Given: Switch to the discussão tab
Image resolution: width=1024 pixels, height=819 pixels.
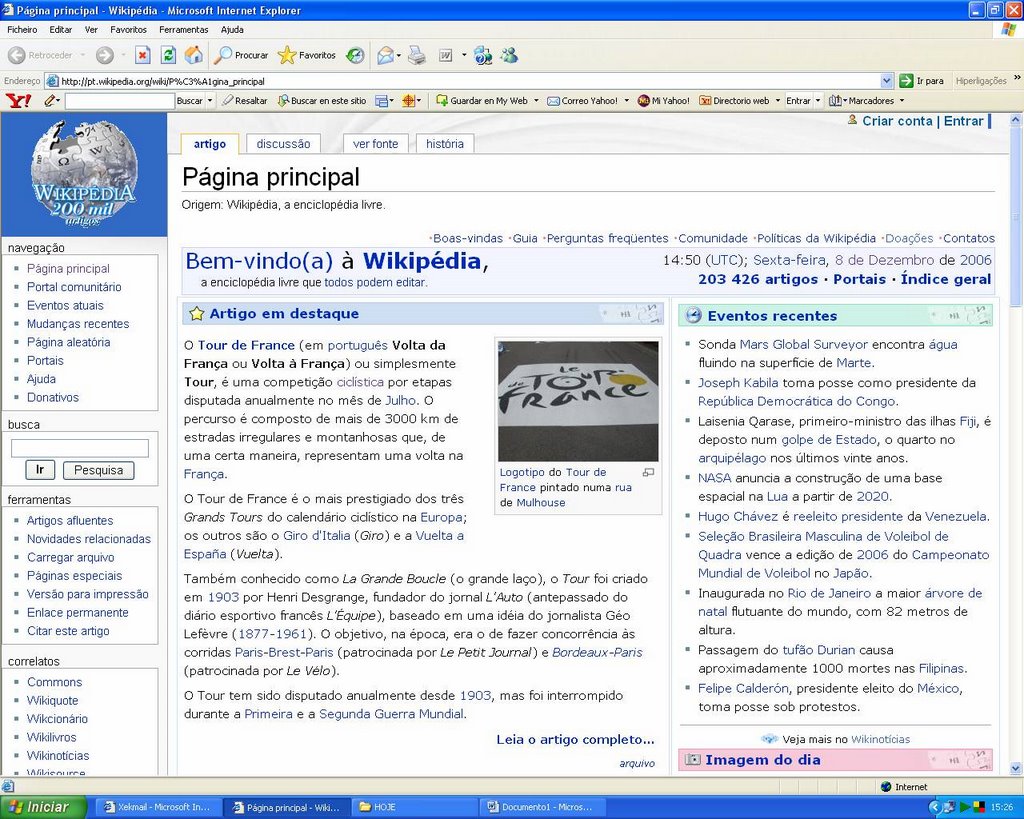Looking at the screenshot, I should click(283, 144).
